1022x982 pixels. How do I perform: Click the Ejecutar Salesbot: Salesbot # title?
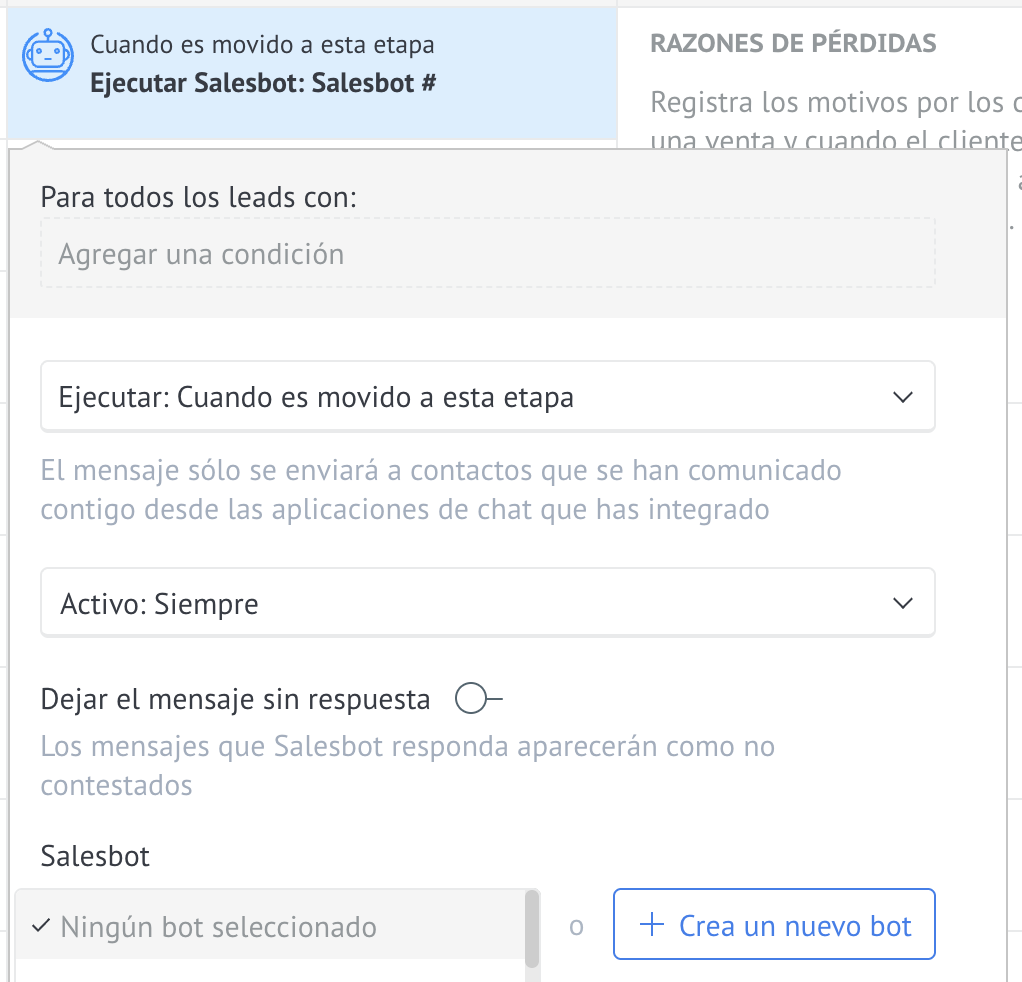tap(262, 83)
